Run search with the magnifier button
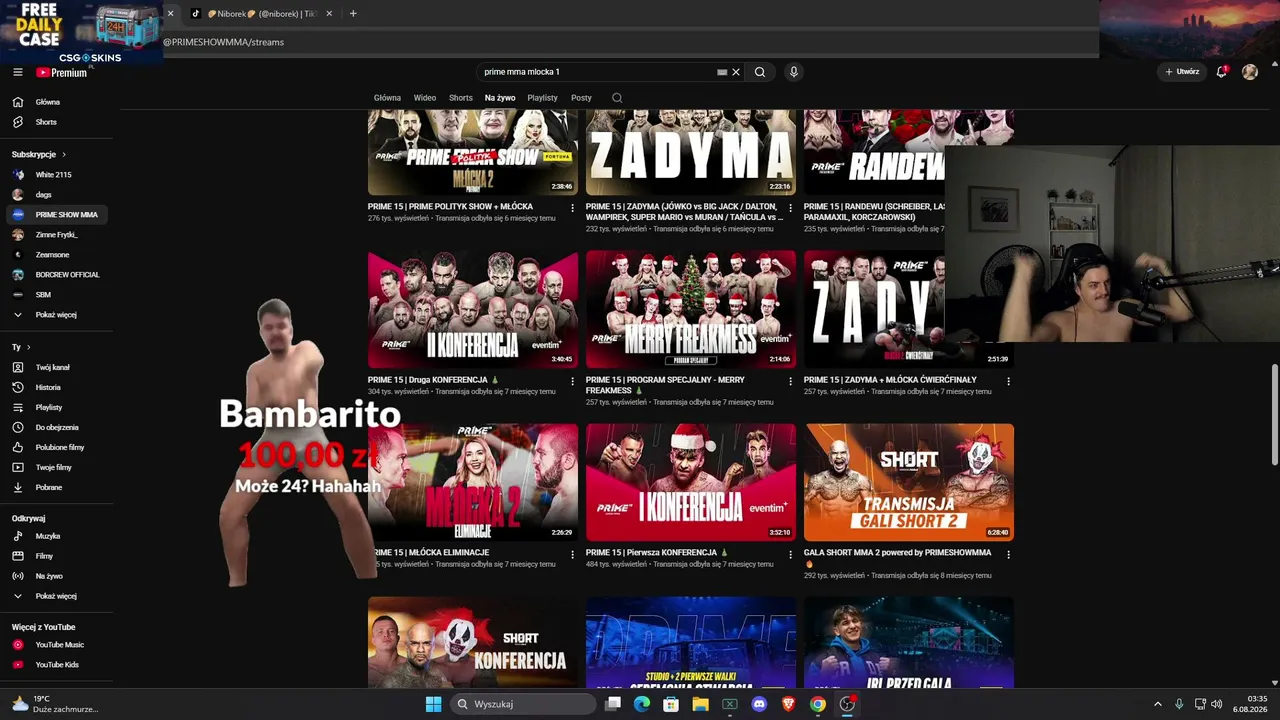The image size is (1280, 720). (760, 72)
